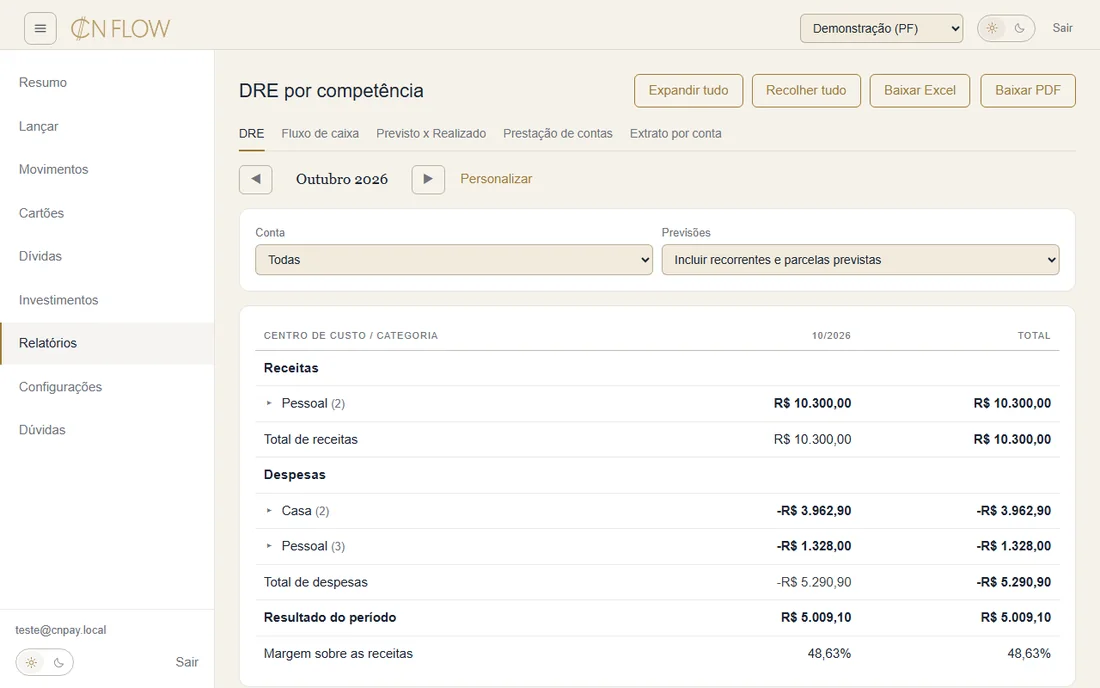
Task: Click -R$ 1.328,00 in the TOTAL column
Action: point(1014,546)
